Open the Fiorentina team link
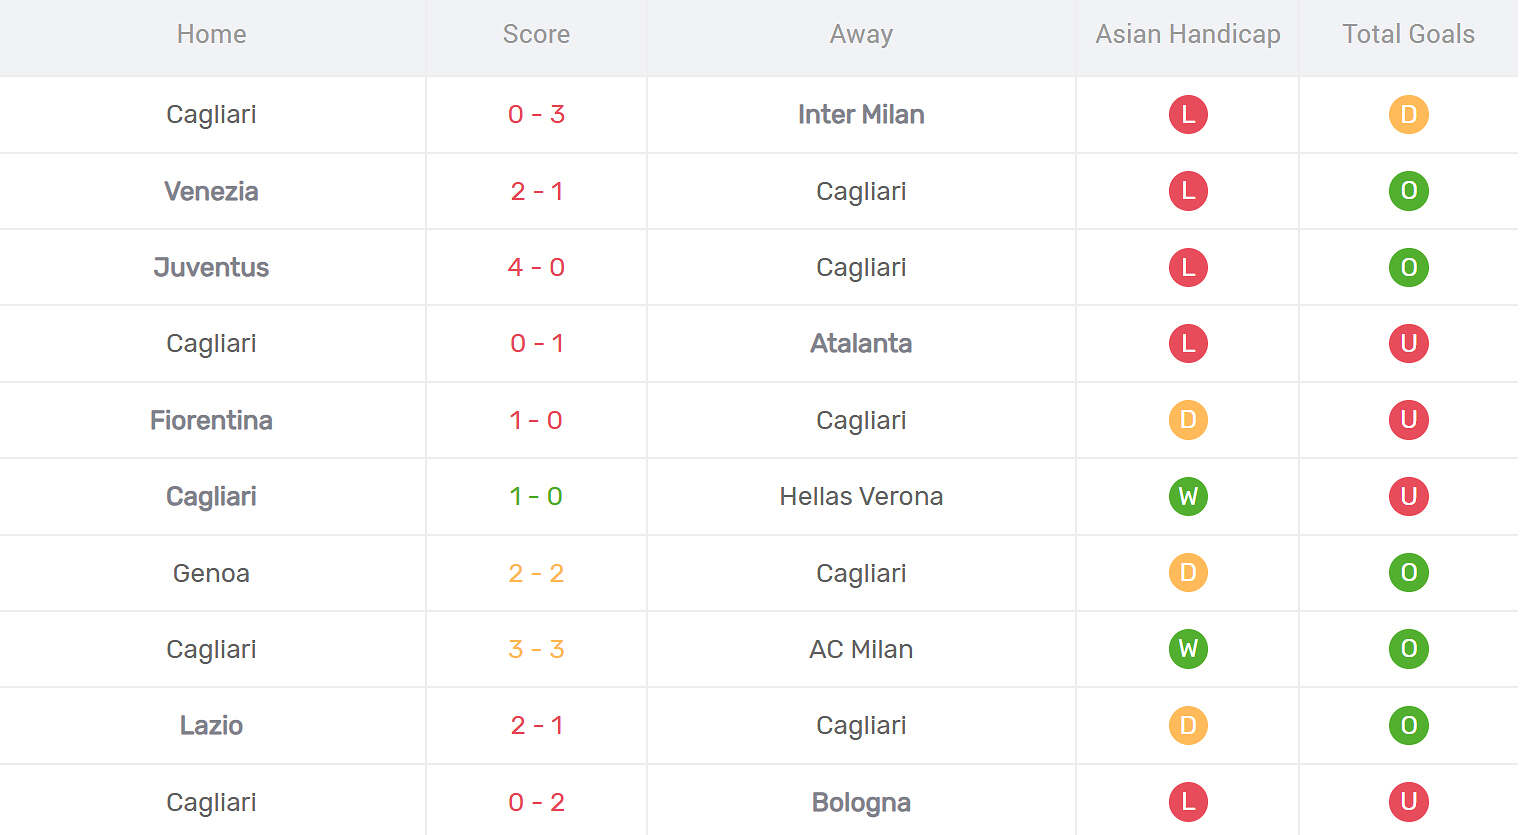 (211, 420)
